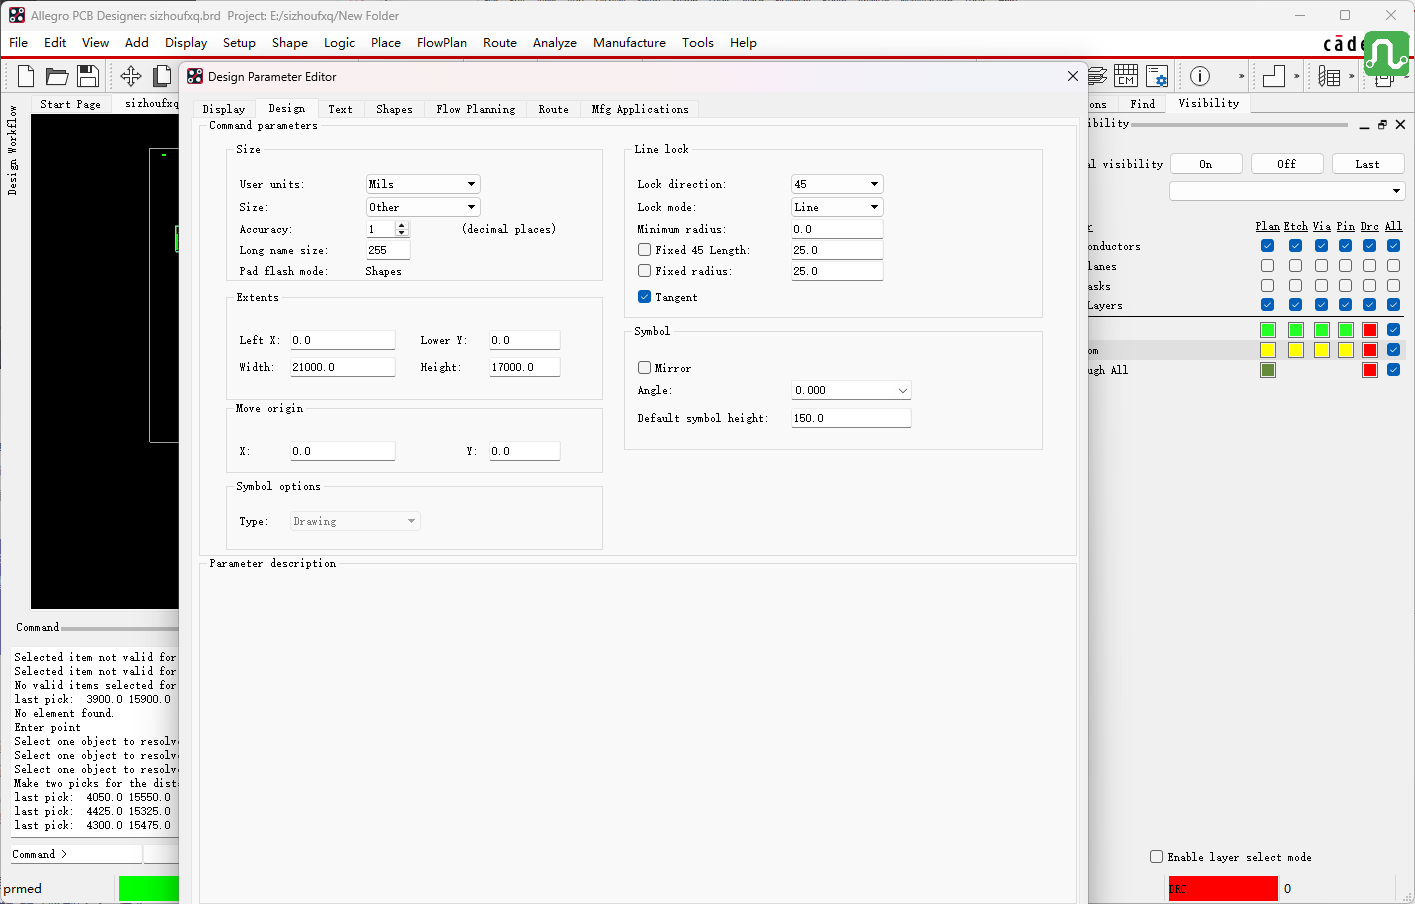Click the Design Parameter Editor title icon
Screen dimensions: 1415x904
coord(195,76)
